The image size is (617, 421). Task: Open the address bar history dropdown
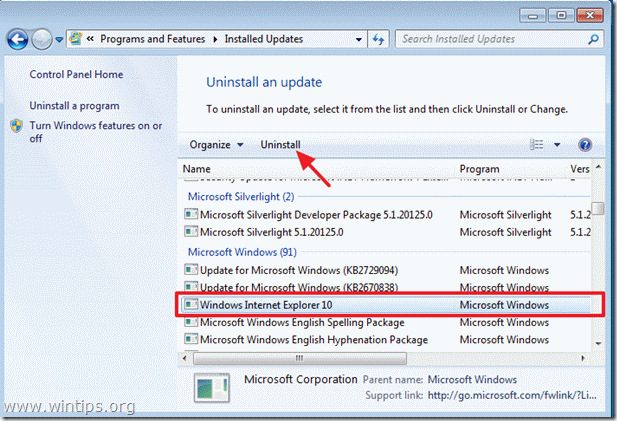(x=358, y=39)
